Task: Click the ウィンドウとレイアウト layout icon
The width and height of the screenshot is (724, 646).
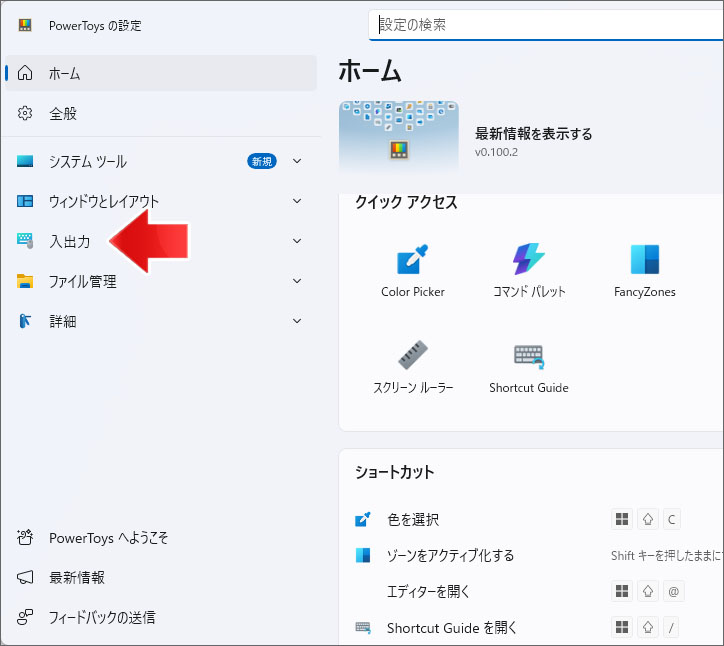Action: tap(25, 201)
